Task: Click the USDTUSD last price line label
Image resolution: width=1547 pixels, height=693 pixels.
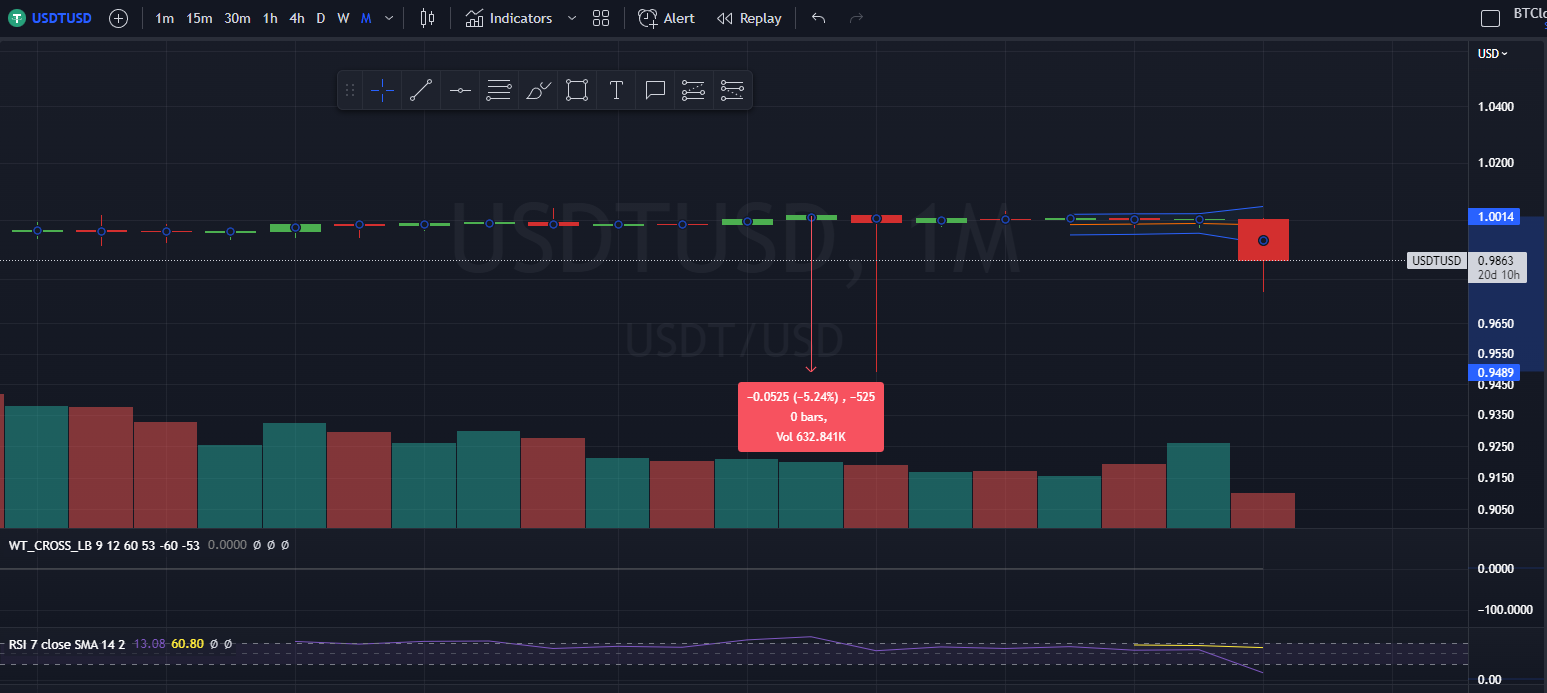Action: [x=1437, y=261]
